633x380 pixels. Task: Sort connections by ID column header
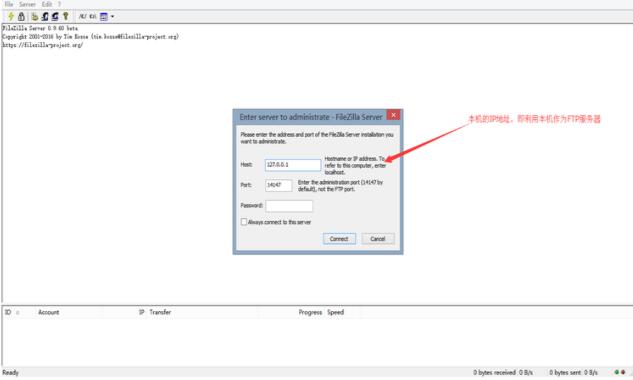8,312
